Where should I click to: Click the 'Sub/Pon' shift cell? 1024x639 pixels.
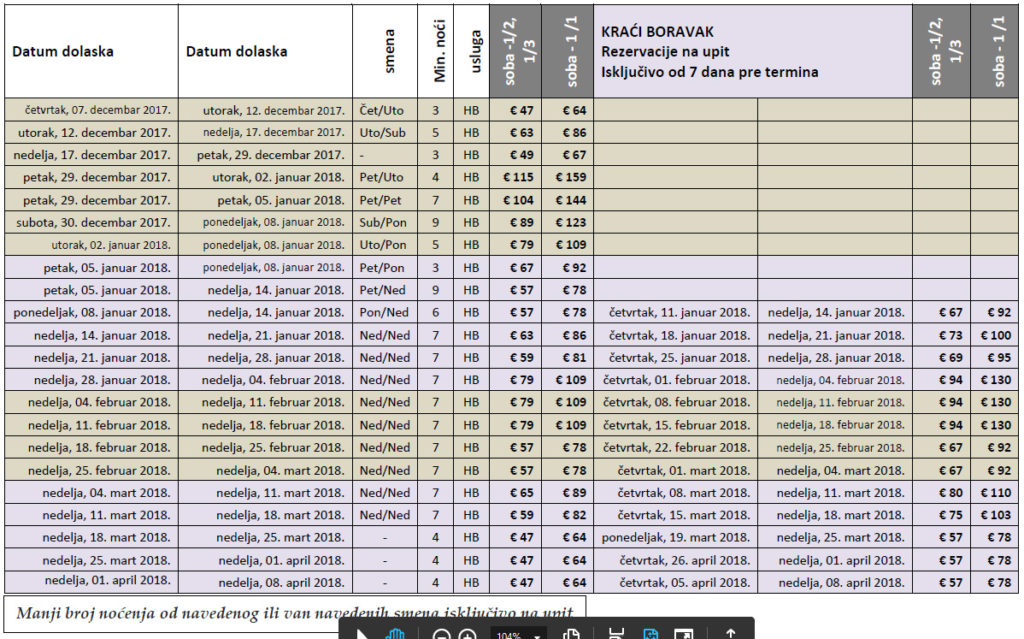coord(383,222)
